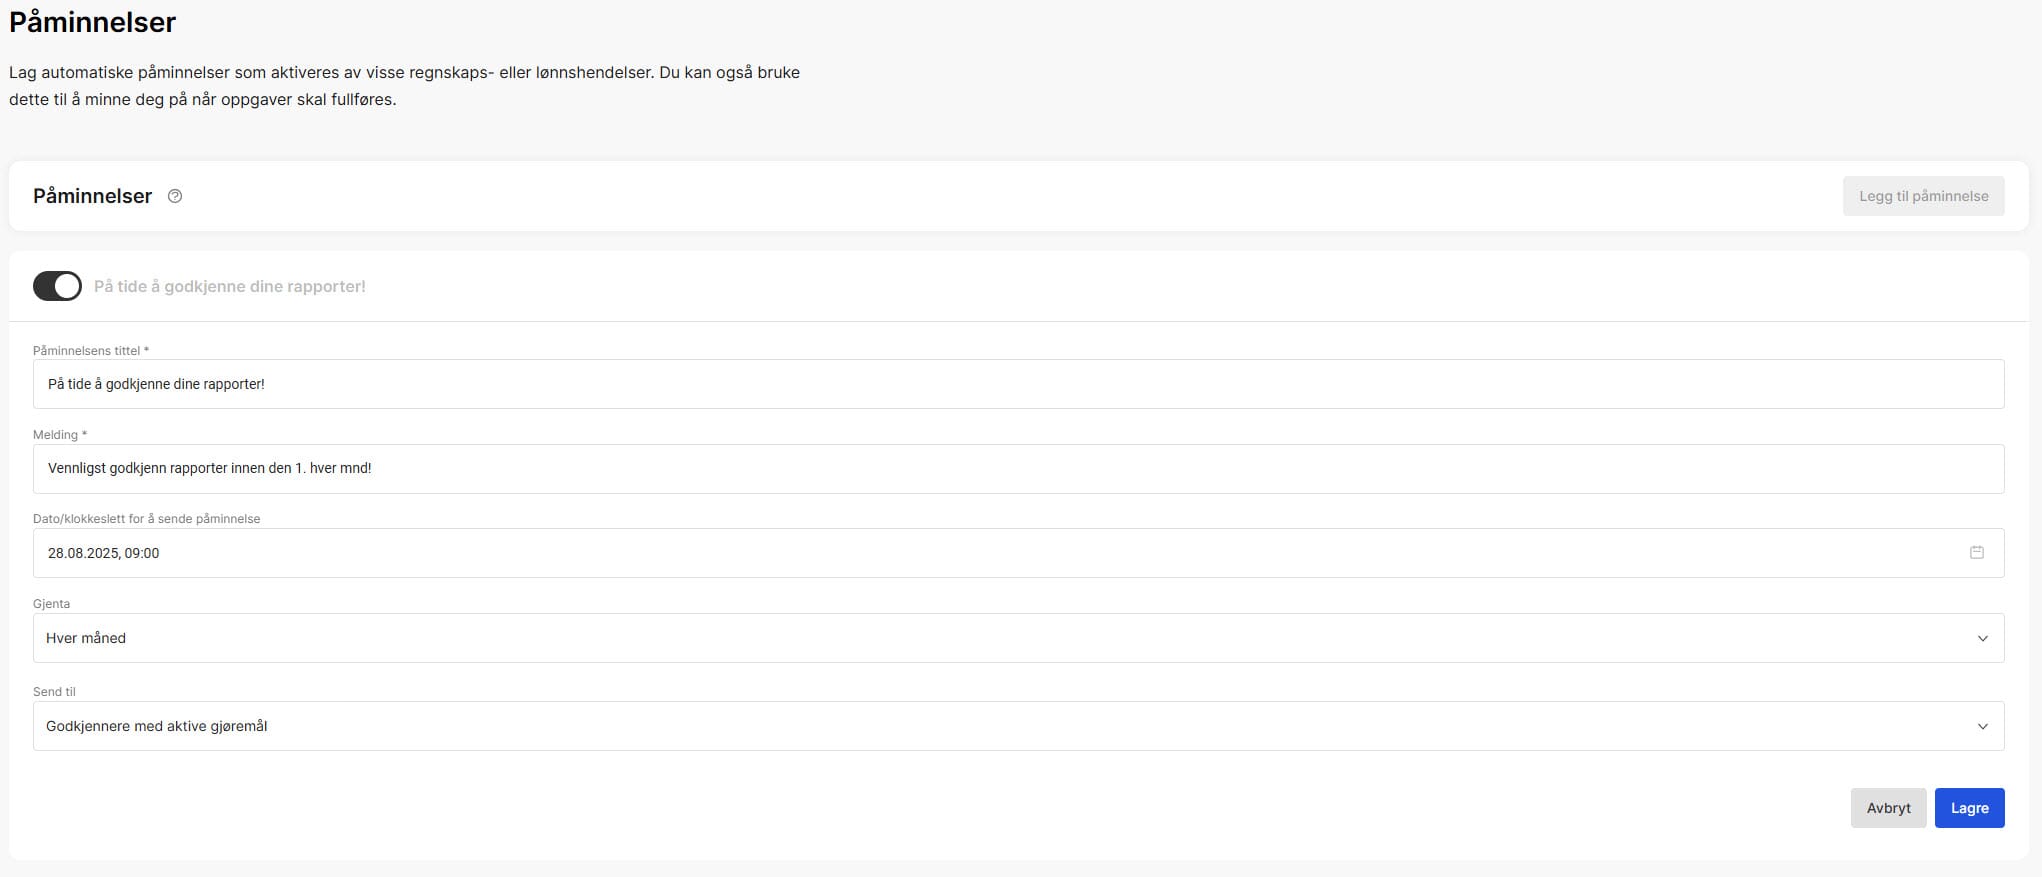Viewport: 2042px width, 877px height.
Task: Focus the Påminnelsens tittel text field
Action: pyautogui.click(x=1000, y=384)
